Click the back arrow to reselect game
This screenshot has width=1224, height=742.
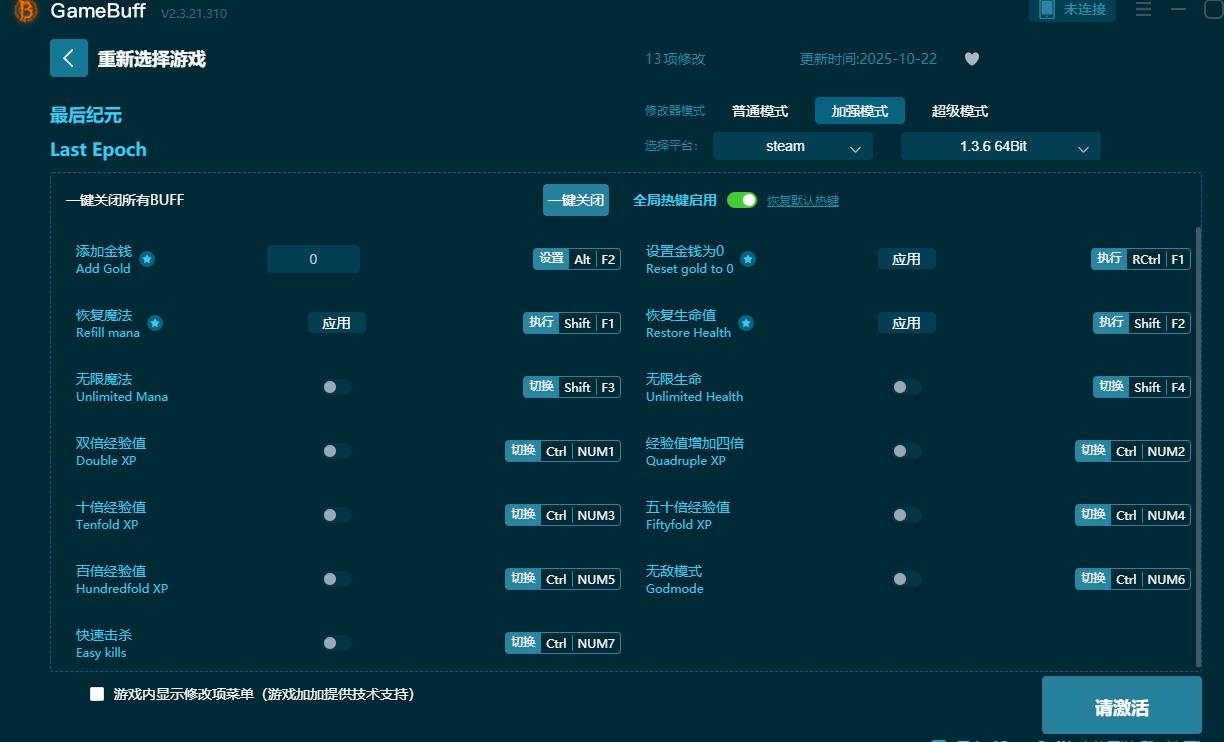[x=68, y=58]
